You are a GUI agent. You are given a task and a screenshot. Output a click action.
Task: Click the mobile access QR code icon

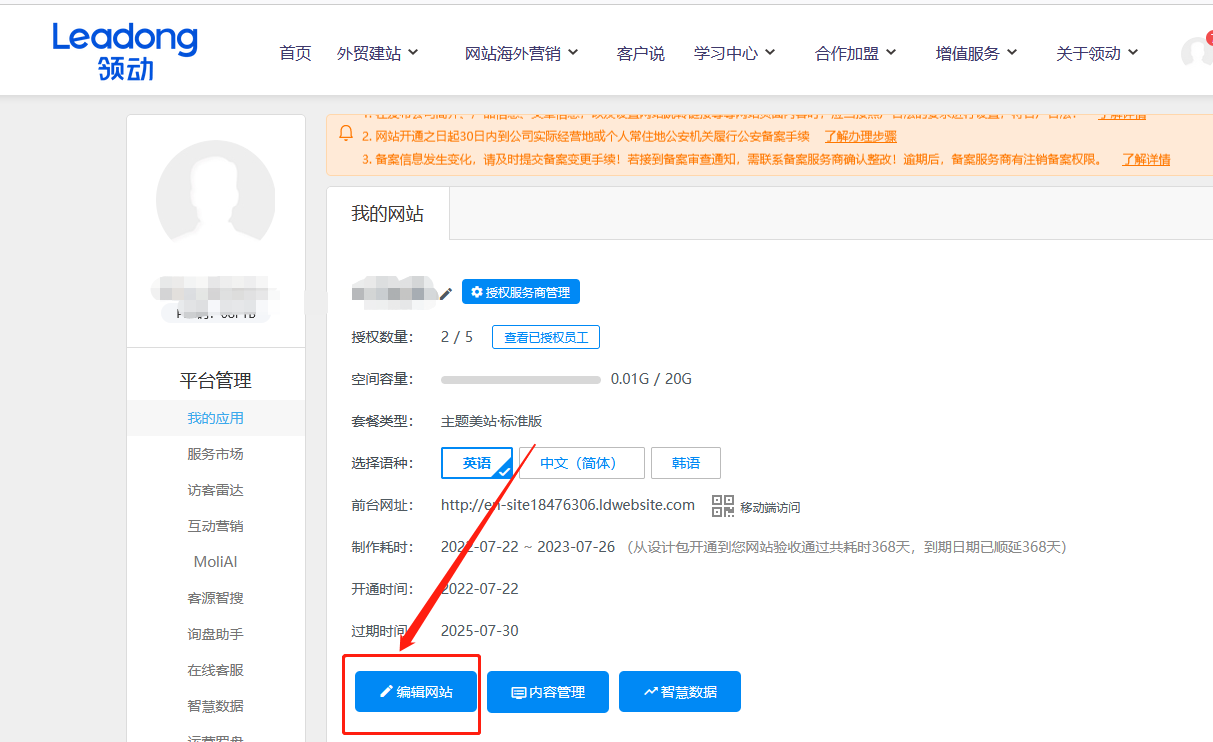722,506
